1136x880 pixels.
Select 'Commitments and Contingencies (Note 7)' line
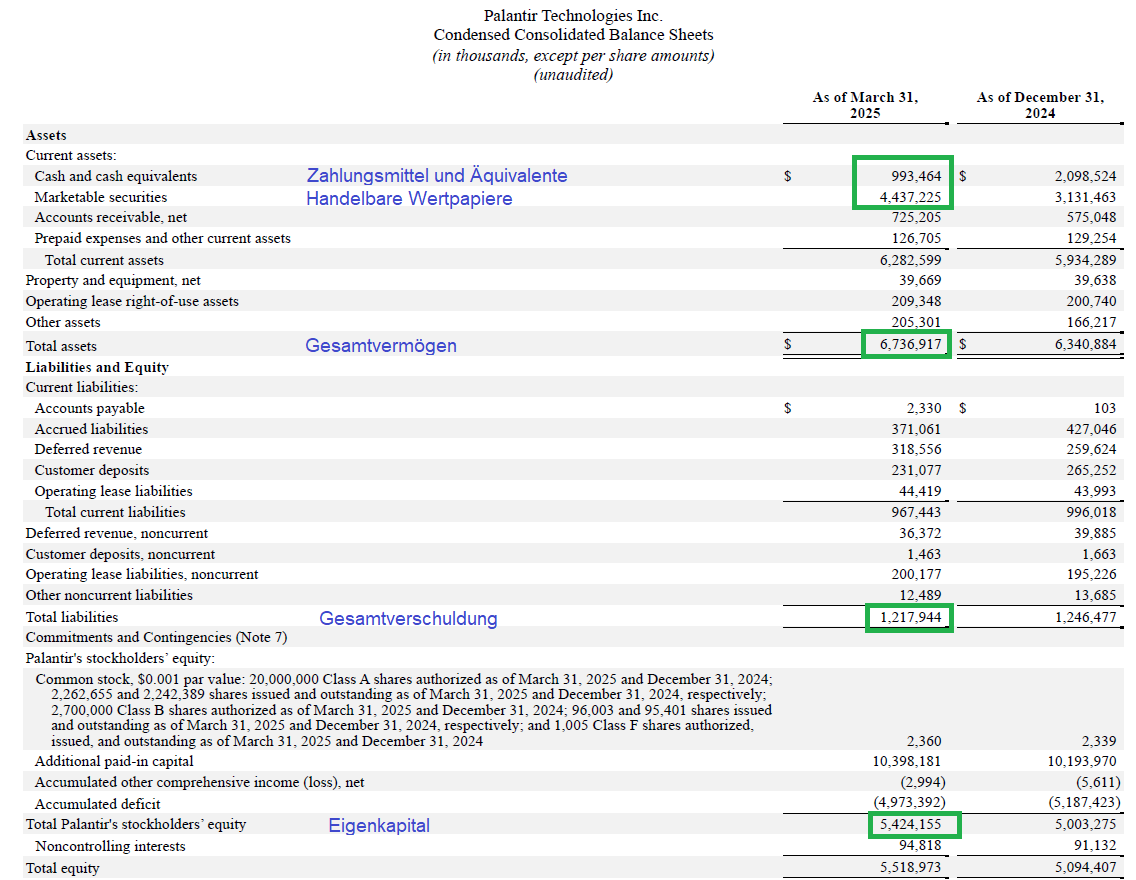tap(156, 637)
